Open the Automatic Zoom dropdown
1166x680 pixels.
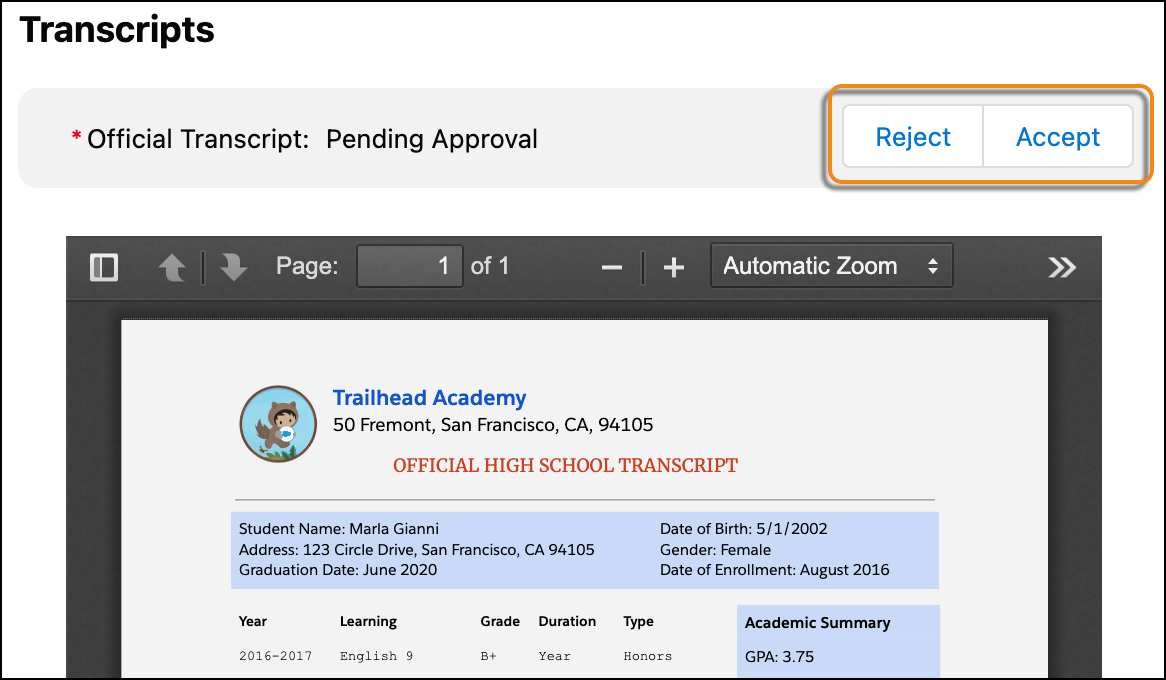pos(831,266)
